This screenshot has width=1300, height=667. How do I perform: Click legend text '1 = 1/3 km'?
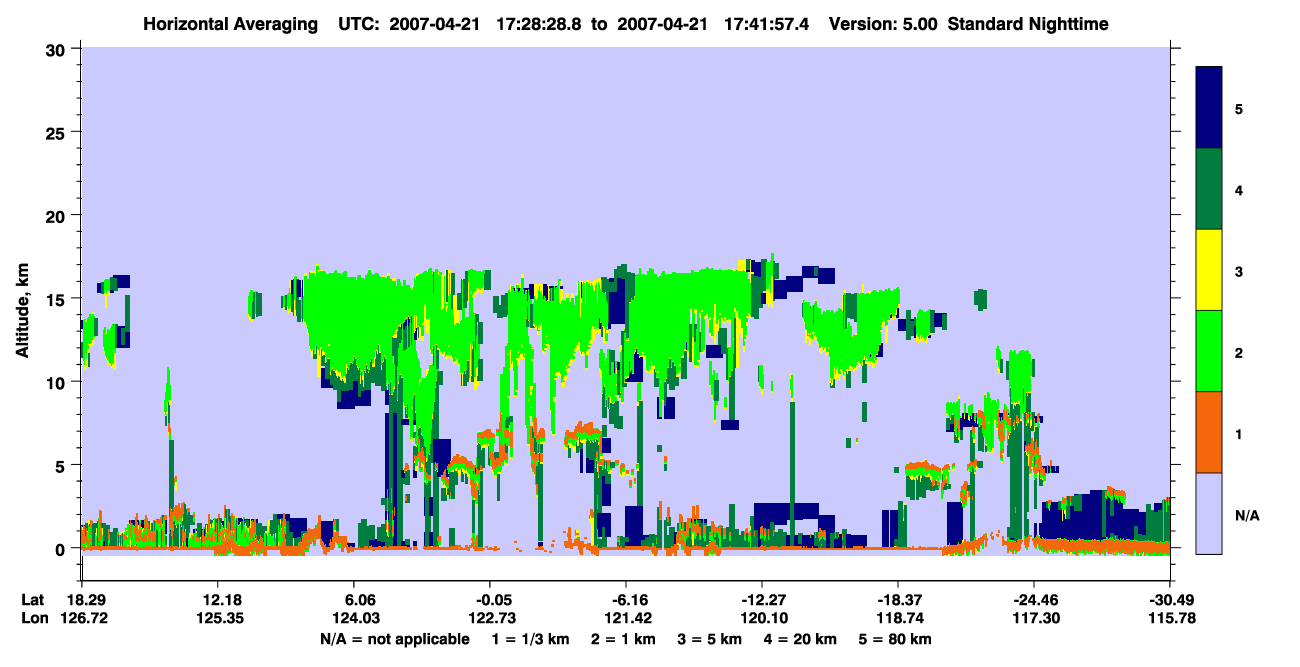coord(530,639)
